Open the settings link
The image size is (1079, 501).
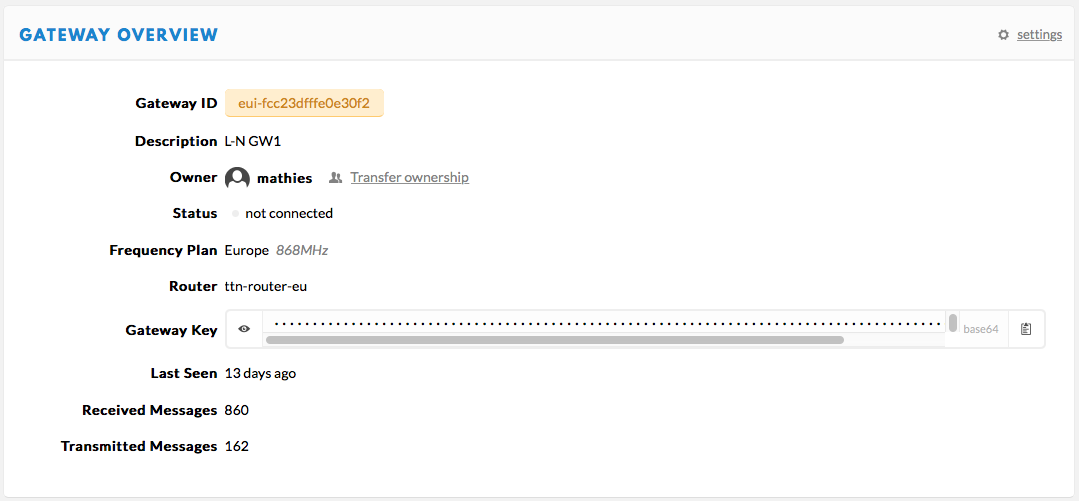pos(1039,34)
